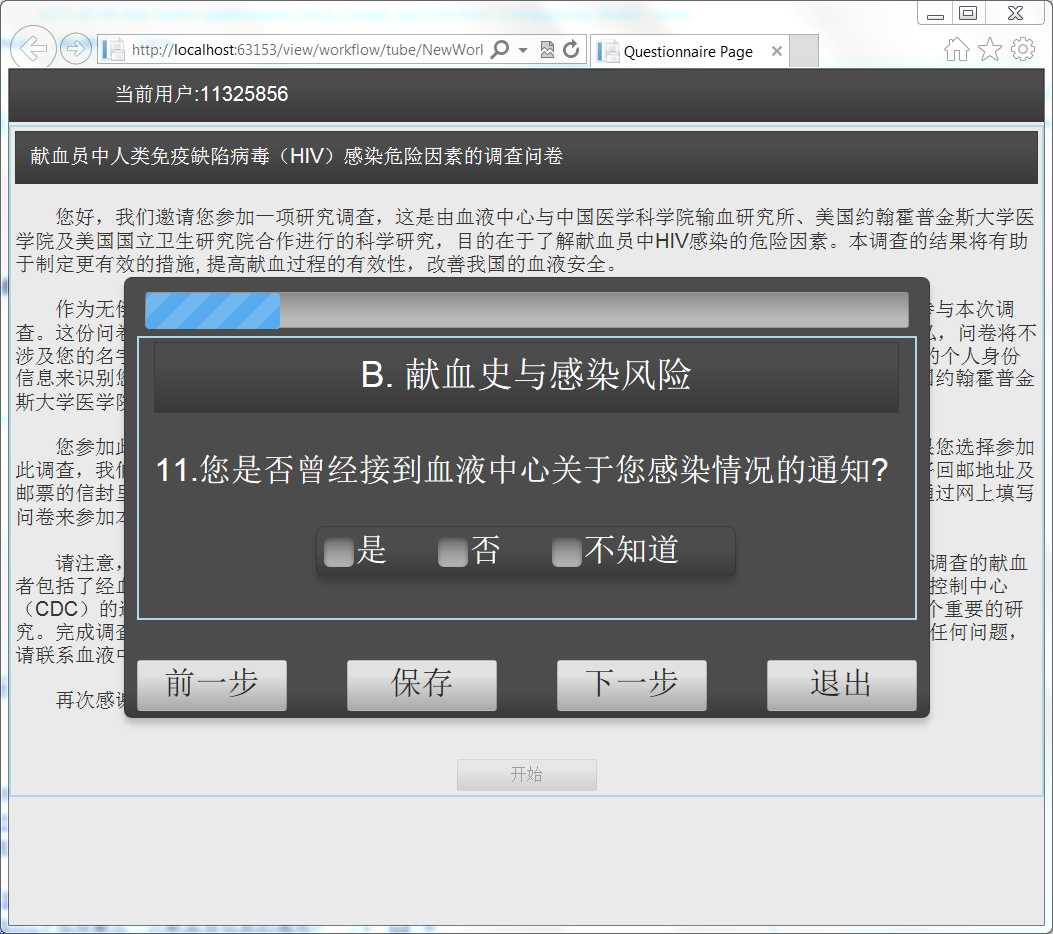This screenshot has height=934, width=1053.
Task: Click the page icon on Questionnaire tab
Action: click(x=608, y=51)
